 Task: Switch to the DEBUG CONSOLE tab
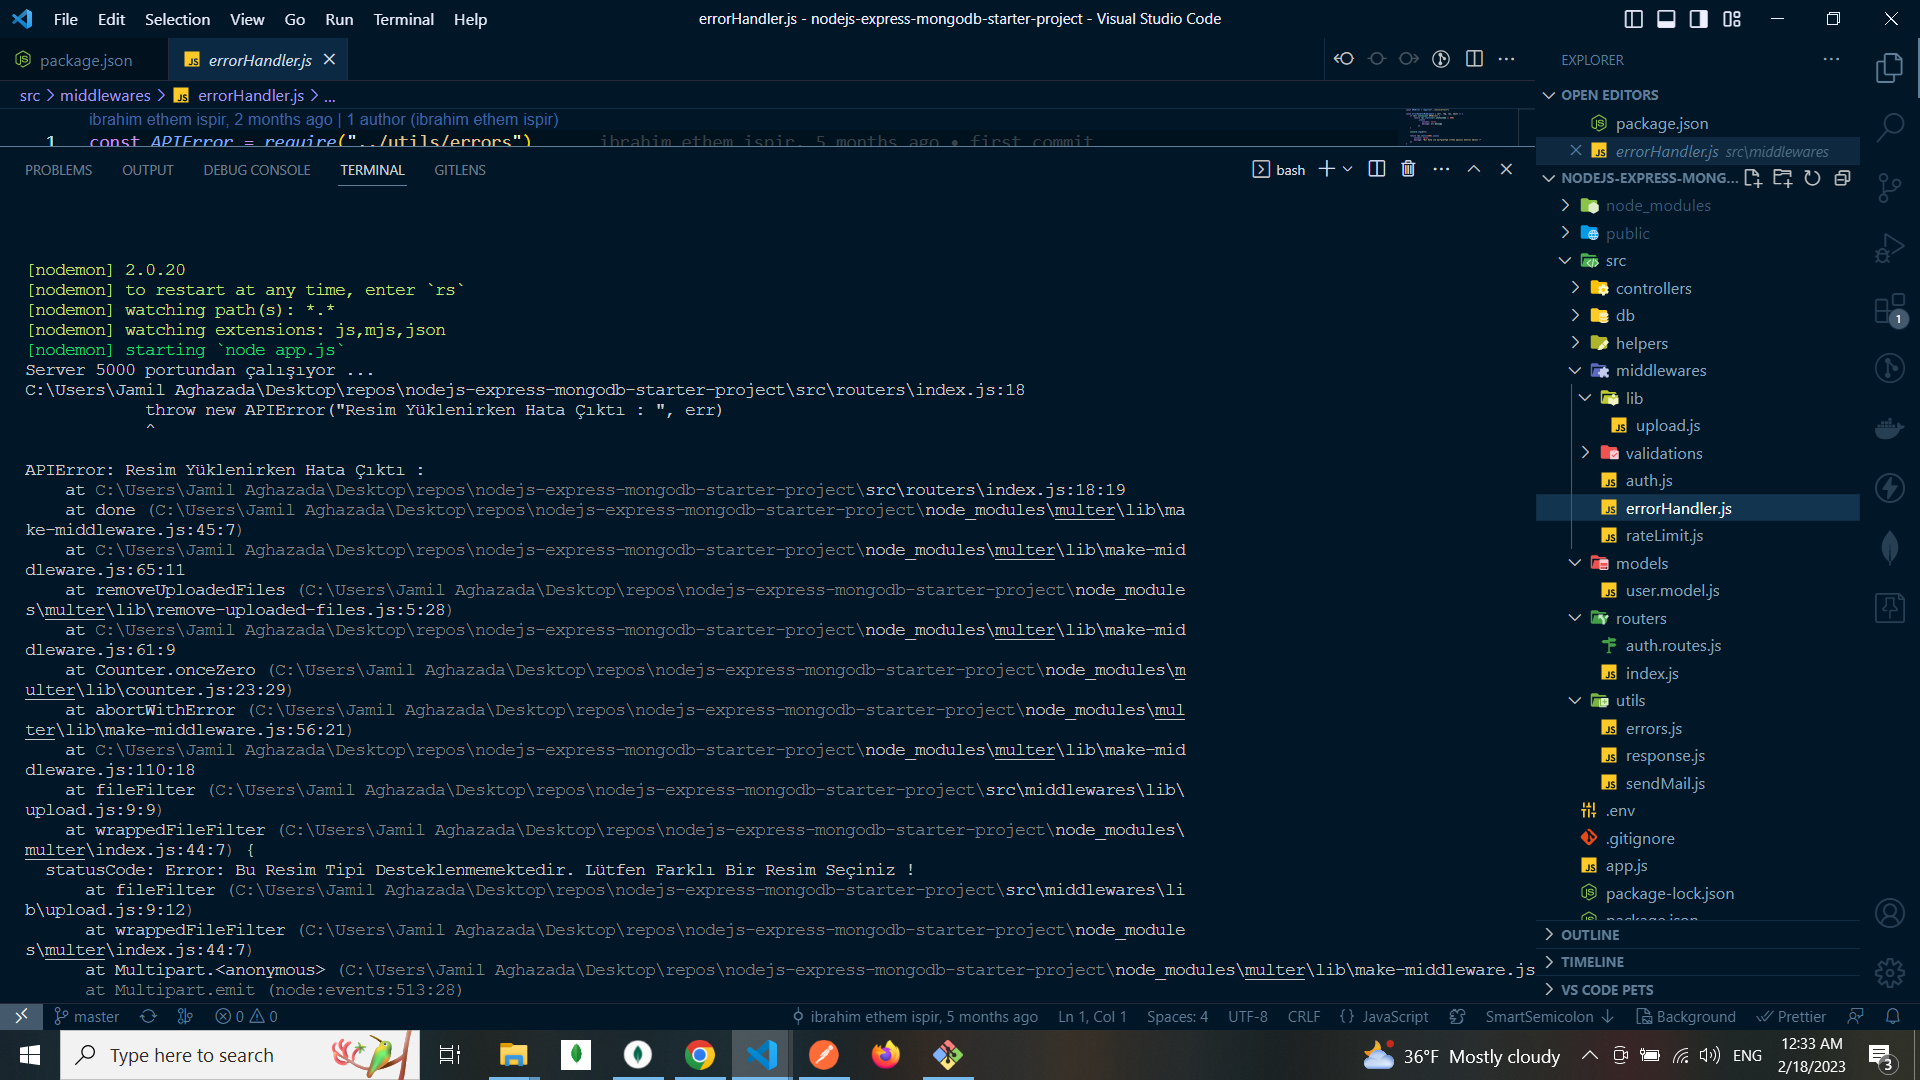(x=257, y=170)
